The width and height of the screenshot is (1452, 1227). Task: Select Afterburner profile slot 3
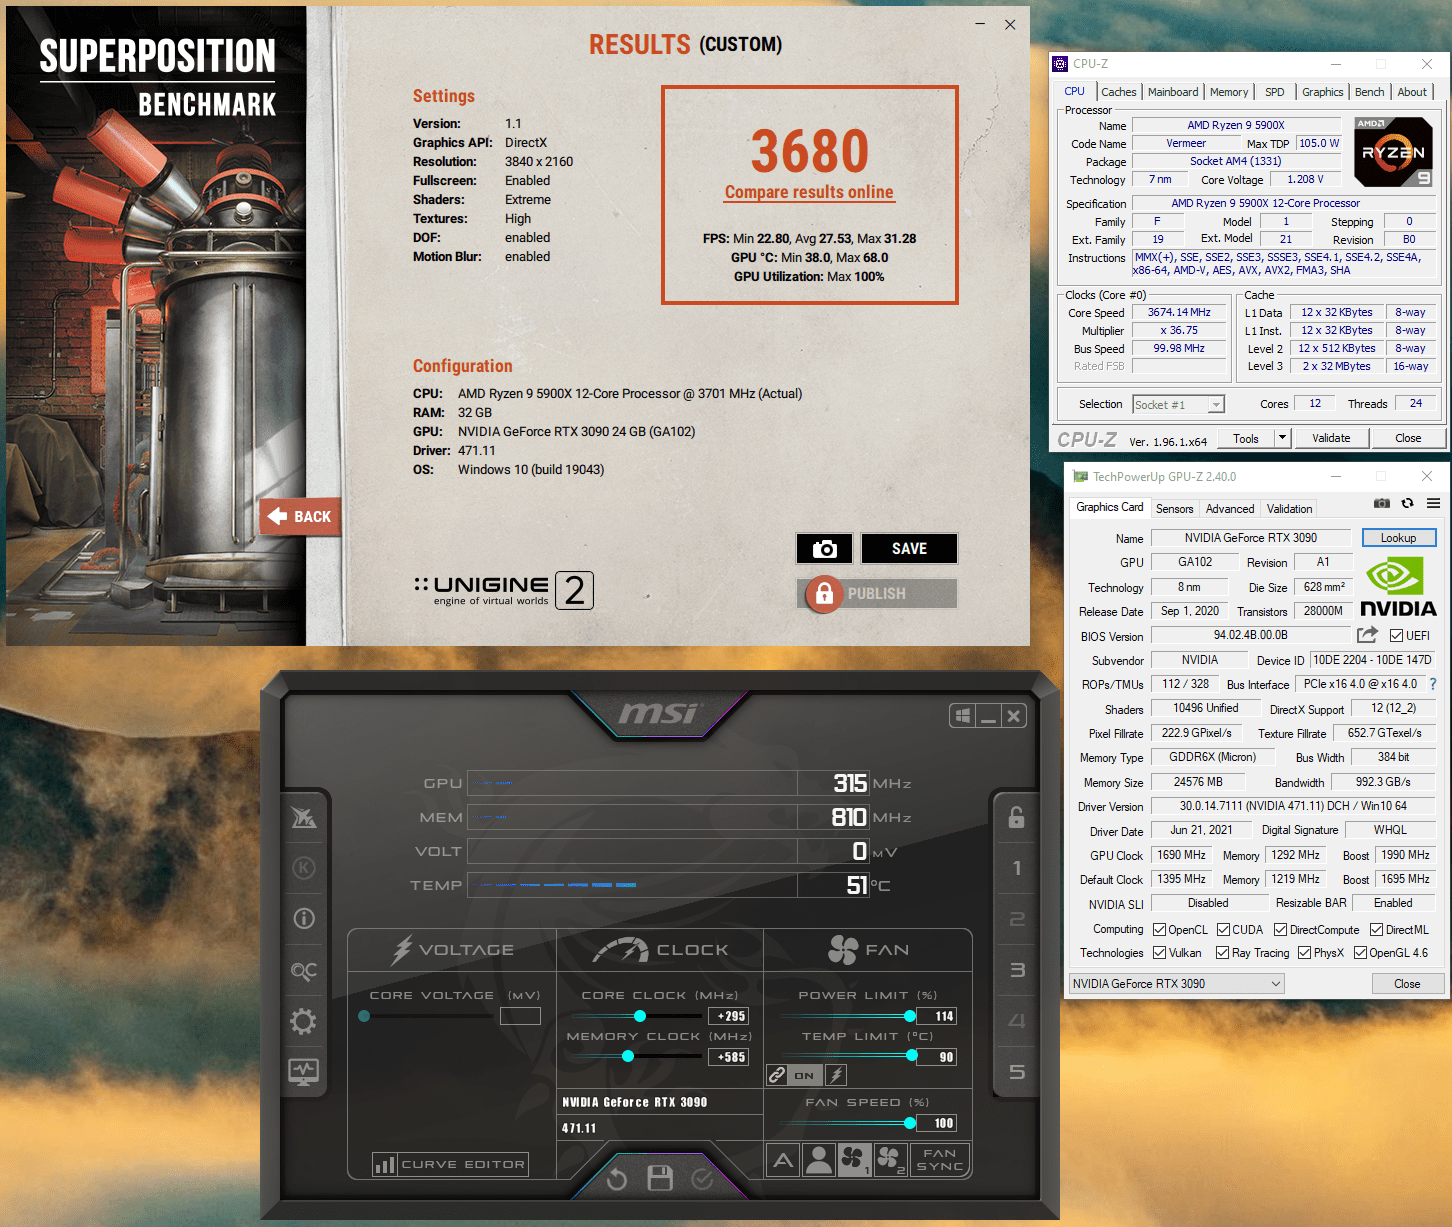click(1016, 970)
